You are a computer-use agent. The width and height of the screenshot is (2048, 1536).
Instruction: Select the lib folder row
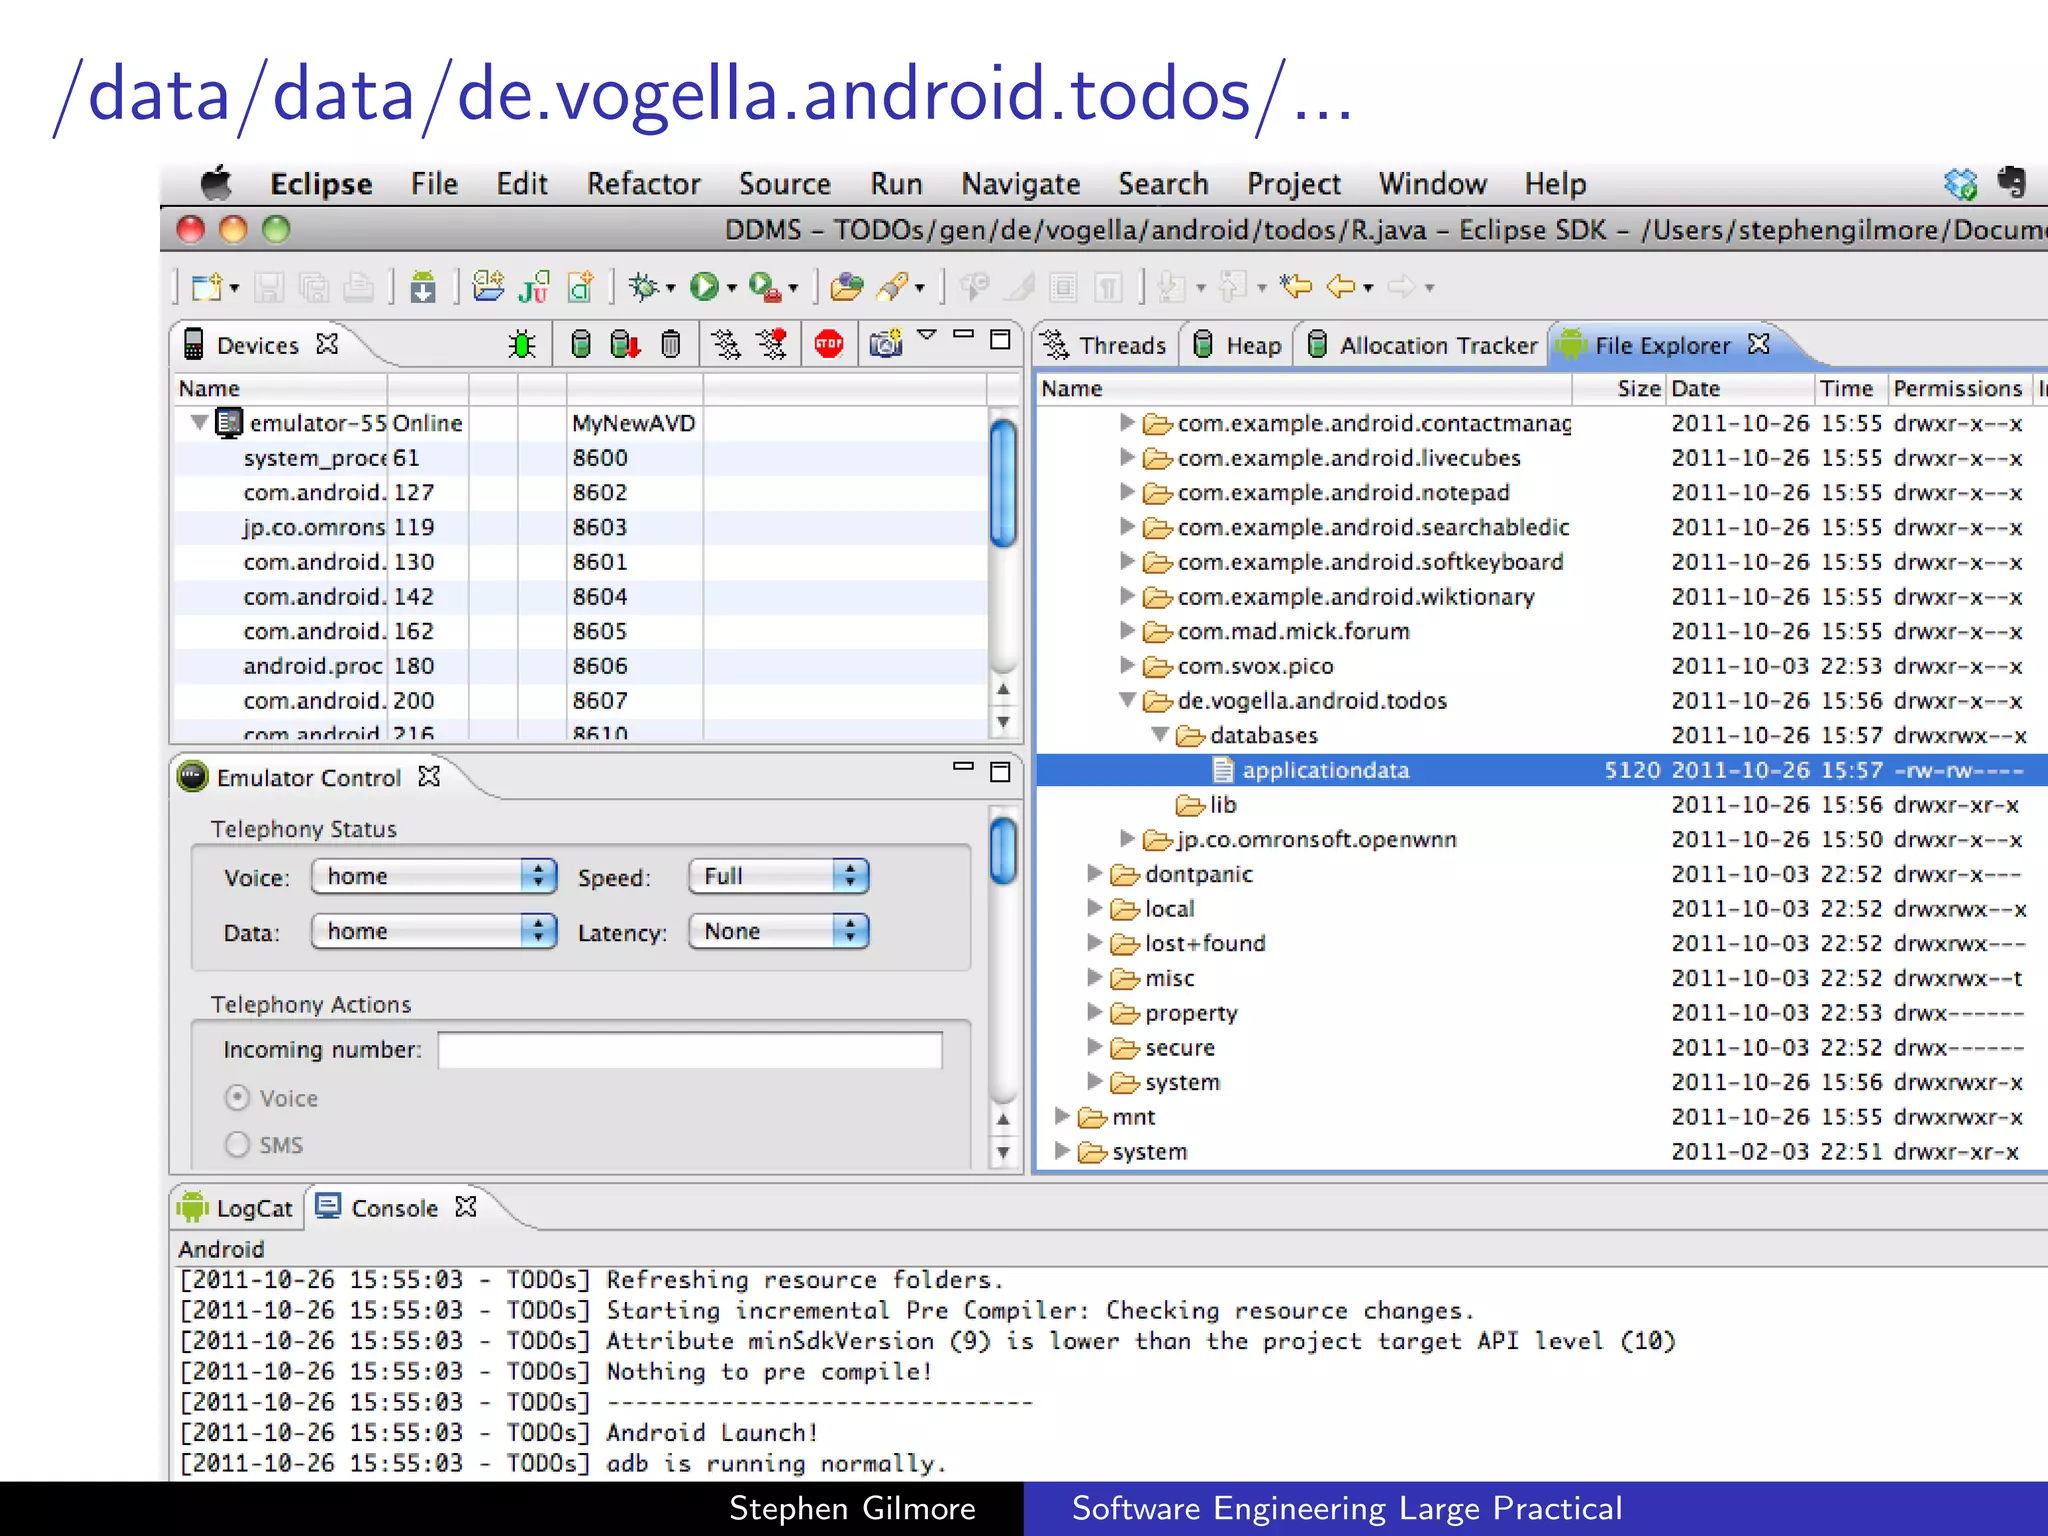(1542, 805)
